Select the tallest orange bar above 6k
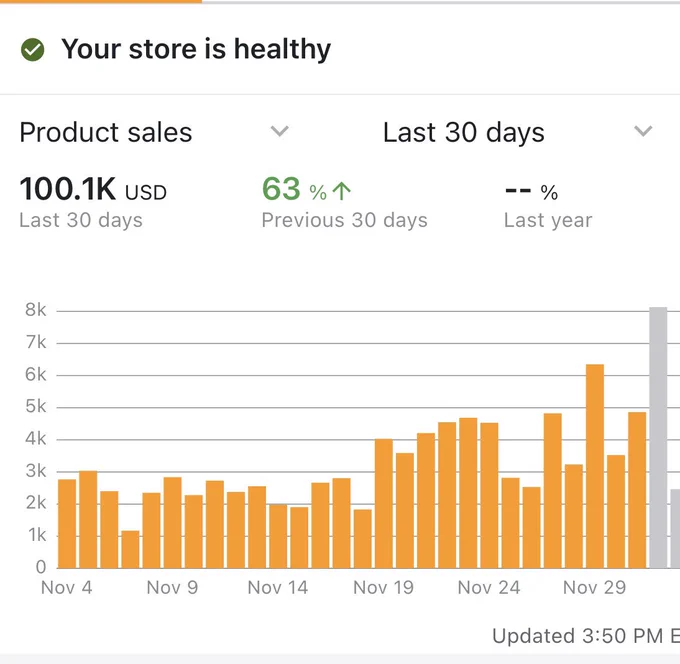This screenshot has width=680, height=664. click(x=595, y=466)
